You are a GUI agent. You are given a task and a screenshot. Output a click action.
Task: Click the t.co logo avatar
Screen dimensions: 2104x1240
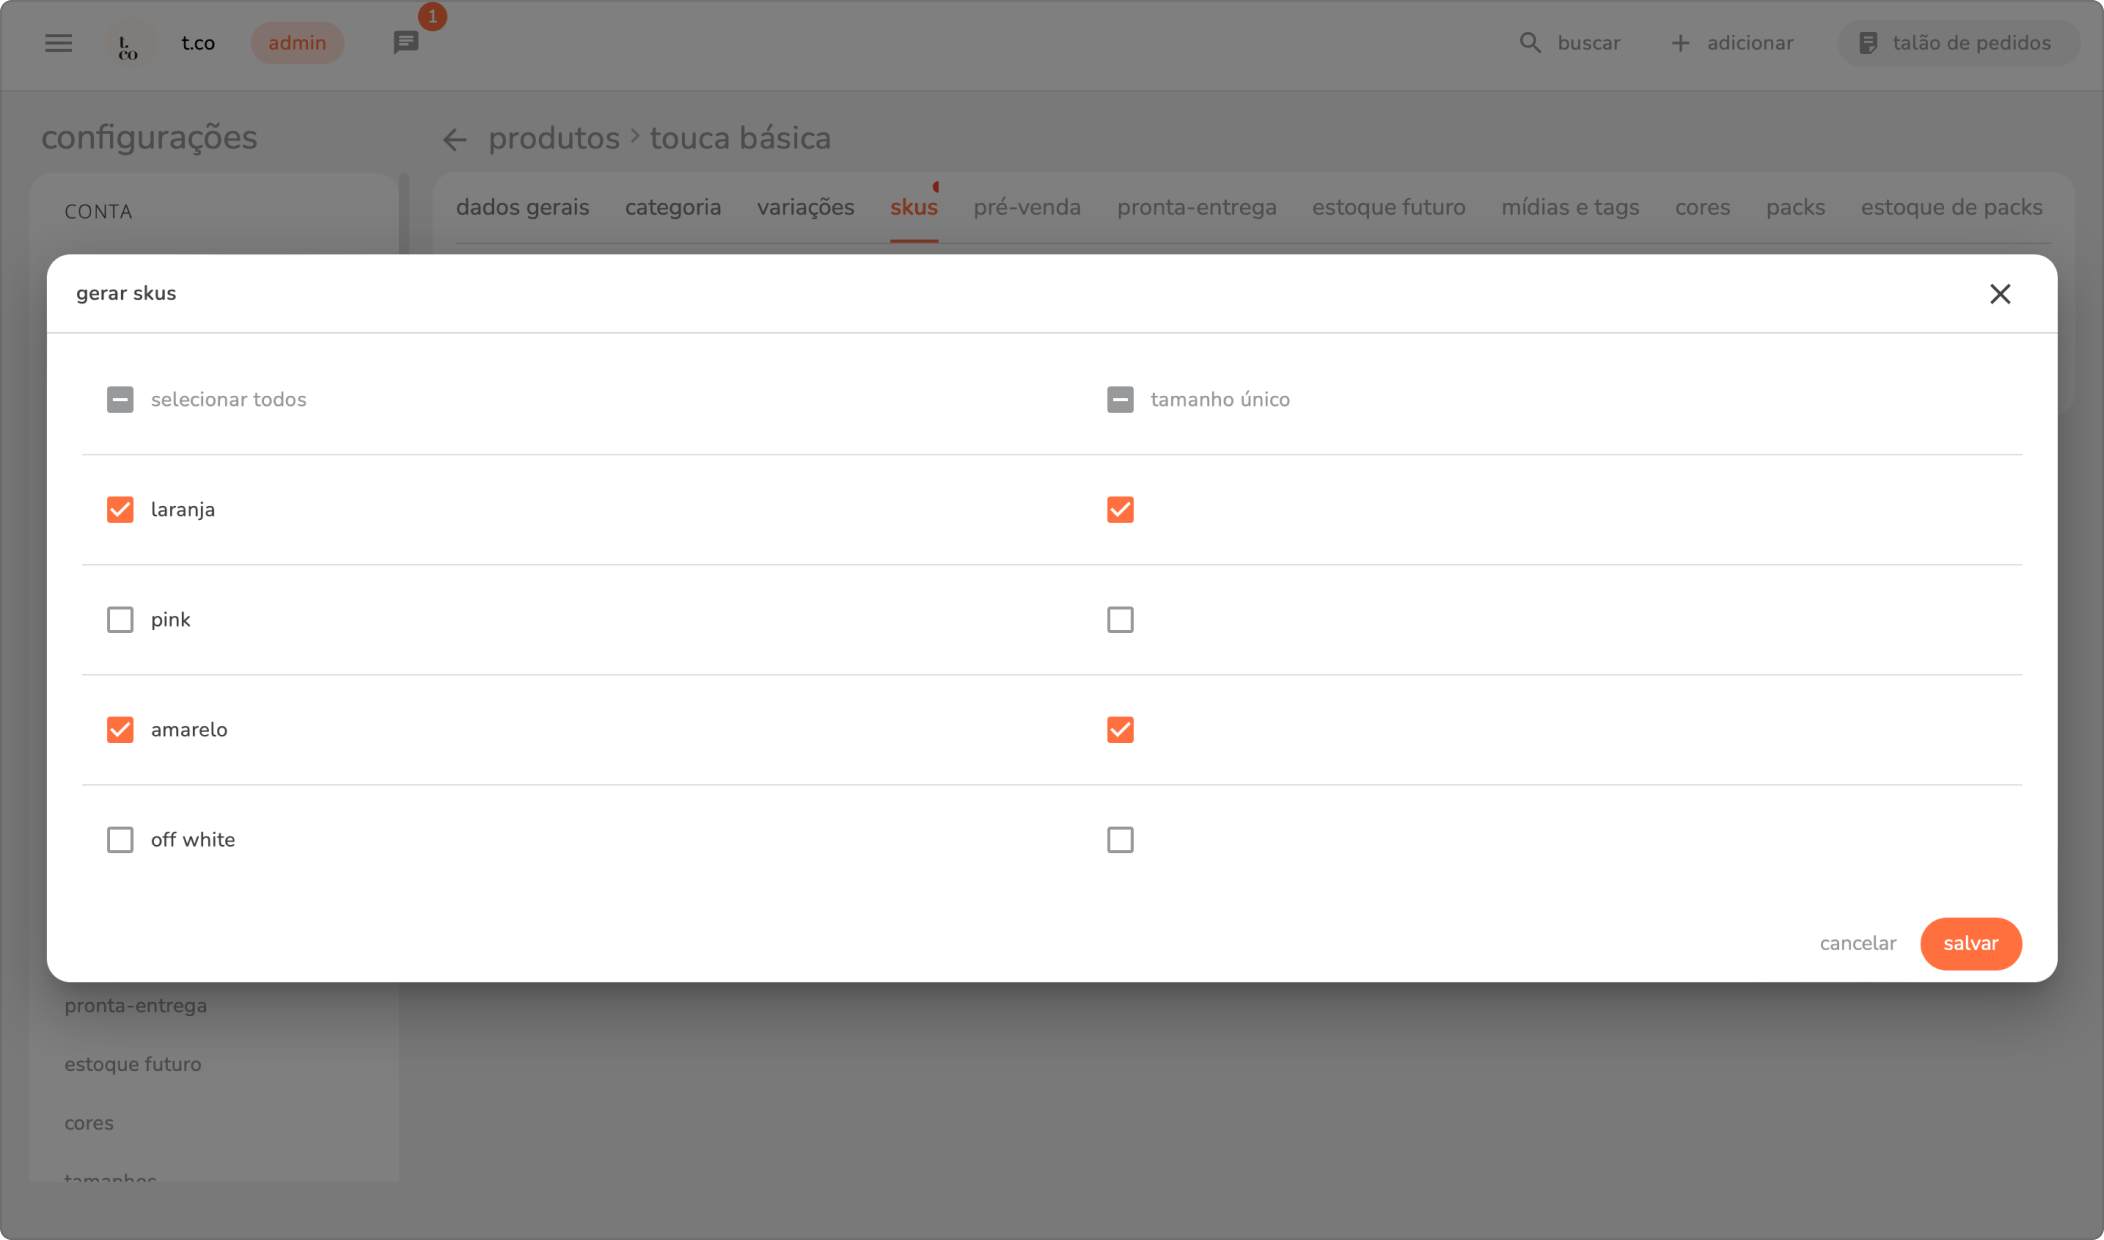click(x=130, y=44)
